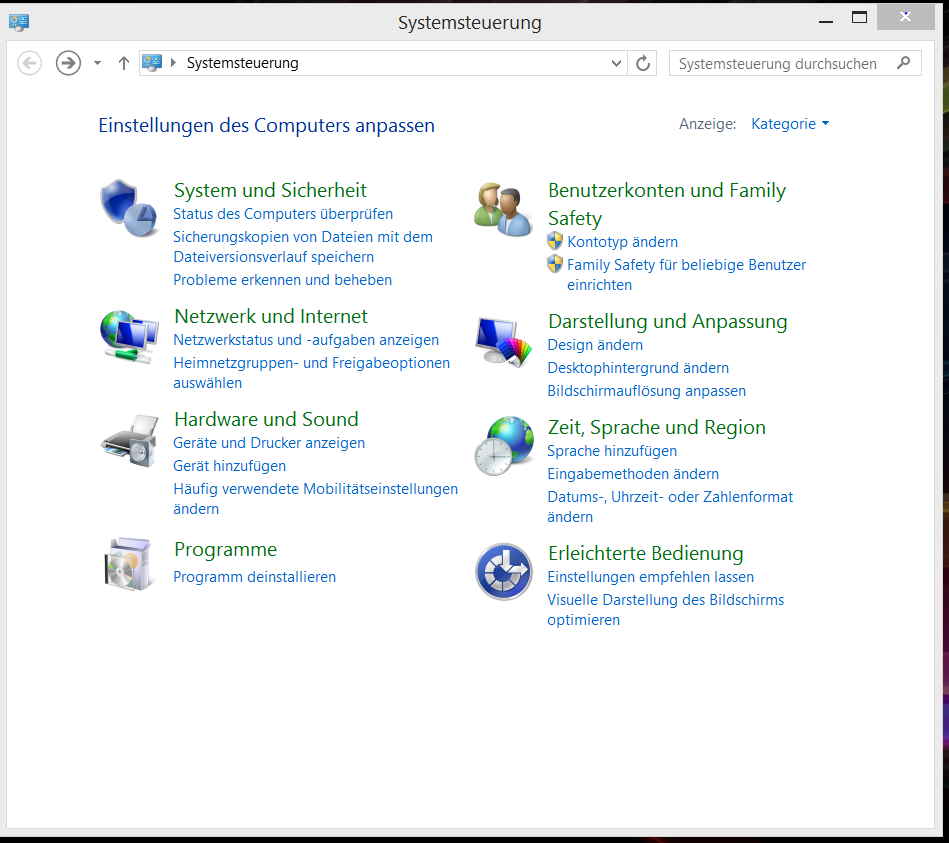Screen dimensions: 949x843
Task: Expand the address bar history dropdown
Action: click(x=616, y=63)
